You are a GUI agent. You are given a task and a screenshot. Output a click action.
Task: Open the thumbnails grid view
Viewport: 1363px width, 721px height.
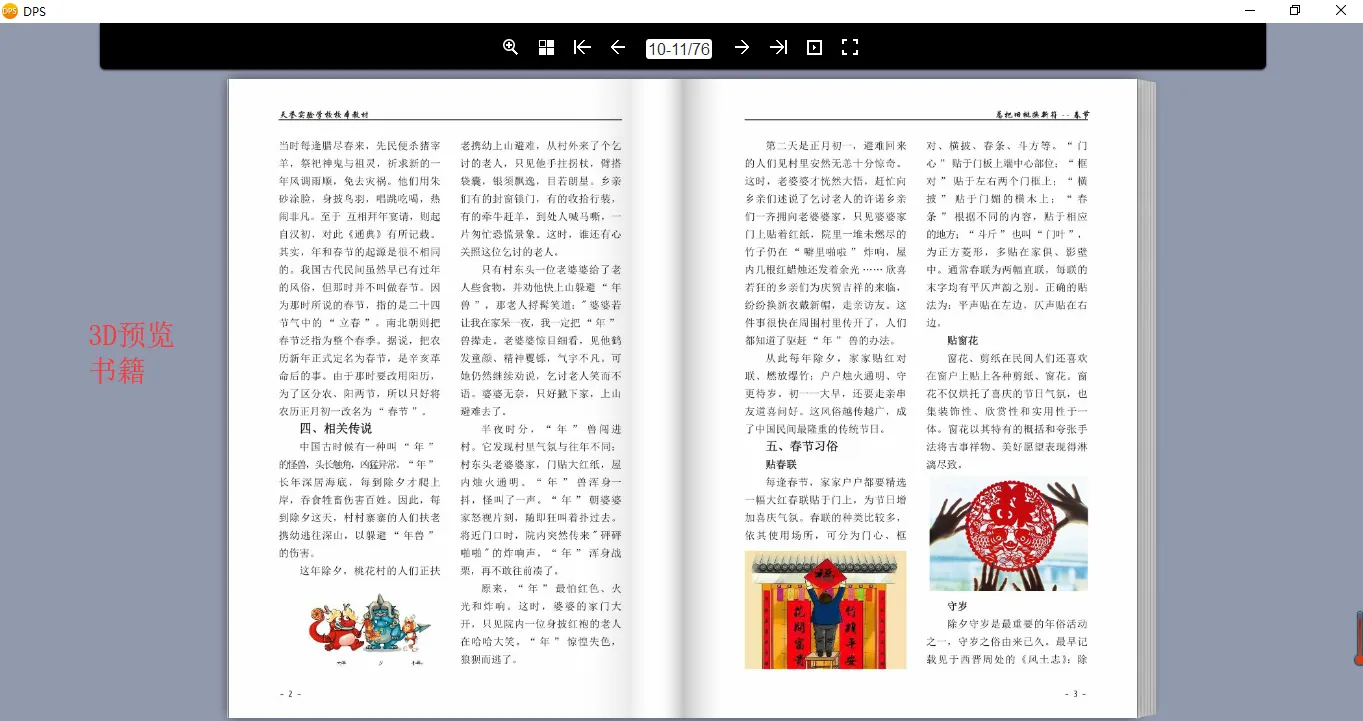(x=546, y=47)
